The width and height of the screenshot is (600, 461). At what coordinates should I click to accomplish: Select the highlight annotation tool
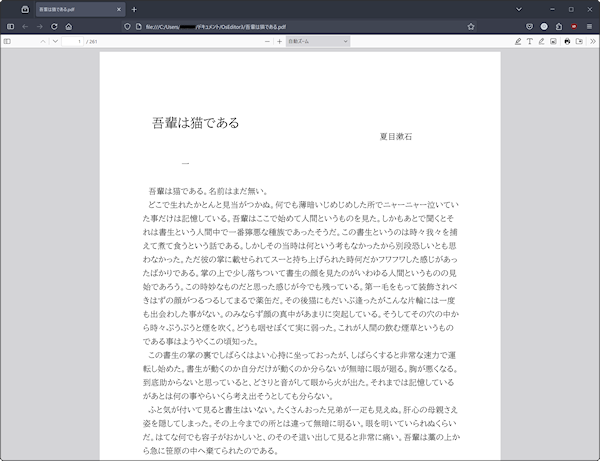point(517,42)
